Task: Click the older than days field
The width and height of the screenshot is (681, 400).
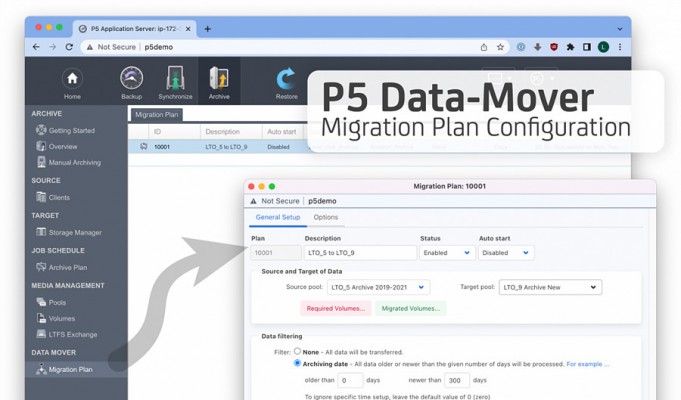Action: tap(350, 380)
